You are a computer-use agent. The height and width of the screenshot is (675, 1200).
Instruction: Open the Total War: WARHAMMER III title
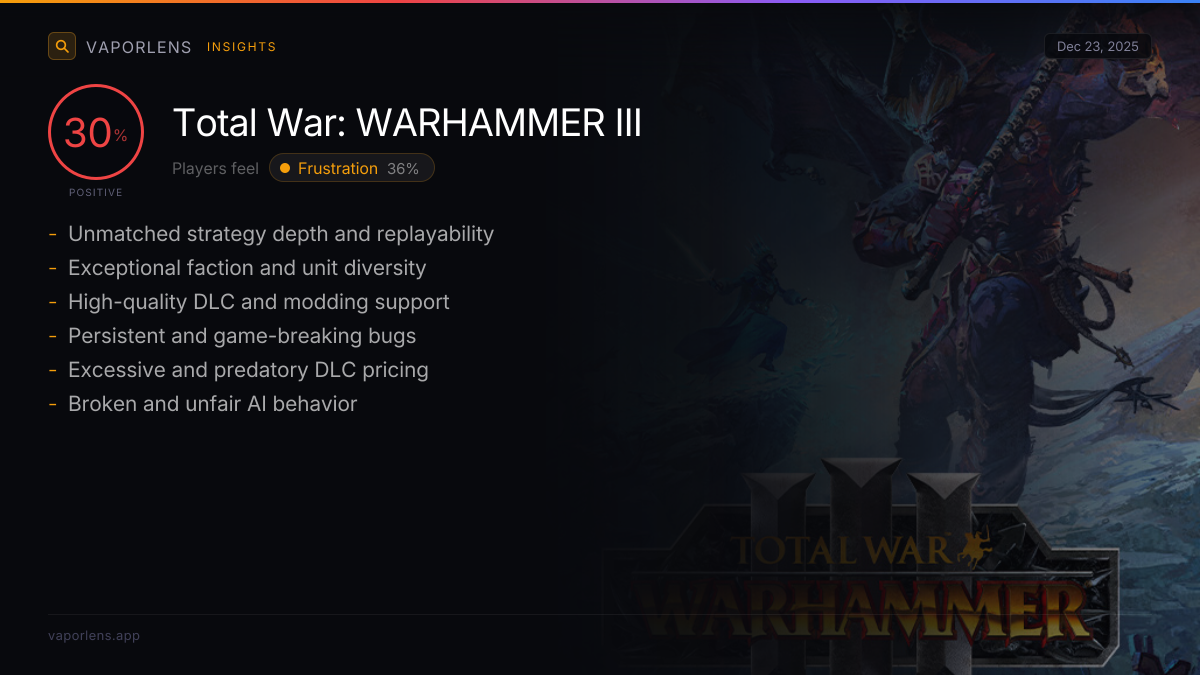[x=407, y=123]
